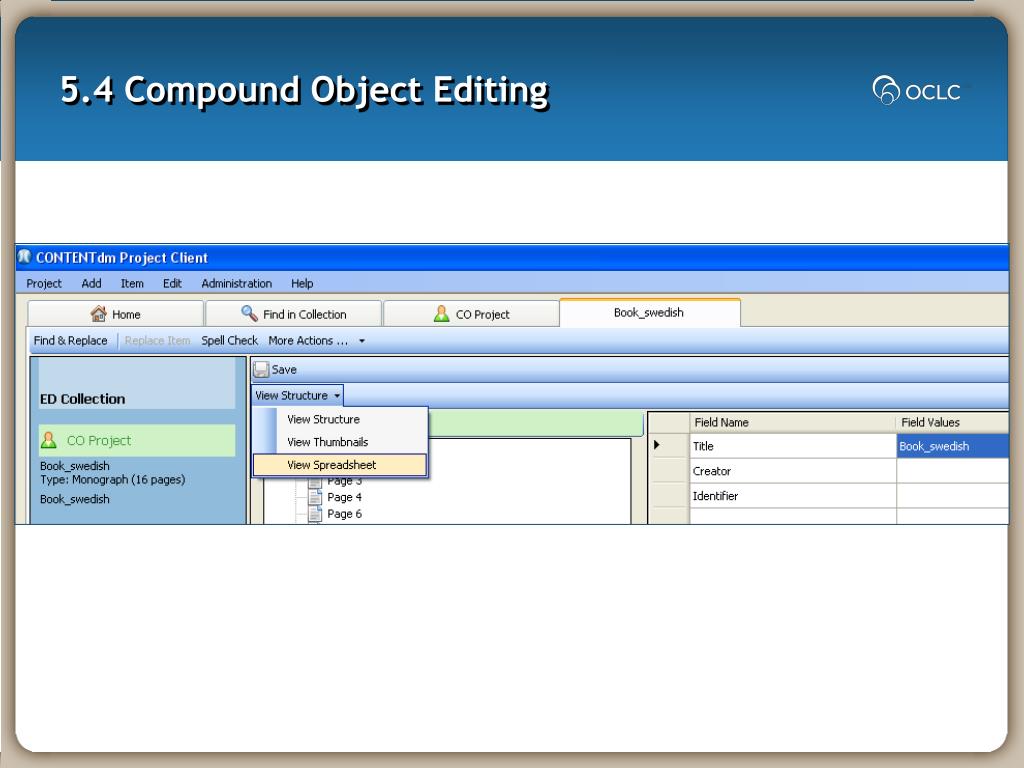
Task: Click the Field Name column header
Action: point(793,423)
